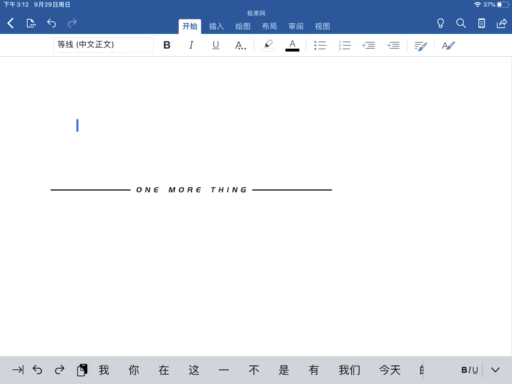Open the file options icon
The width and height of the screenshot is (512, 384).
pyautogui.click(x=31, y=23)
